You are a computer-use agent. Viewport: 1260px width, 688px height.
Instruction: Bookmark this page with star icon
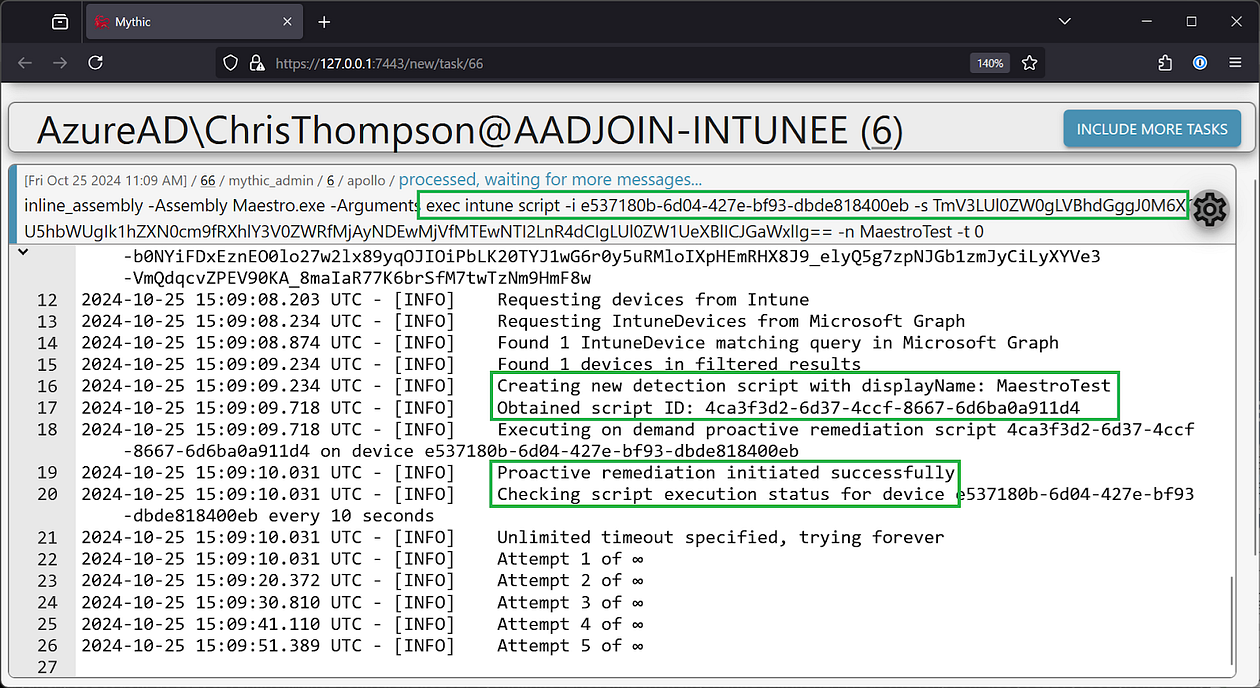tap(1029, 63)
